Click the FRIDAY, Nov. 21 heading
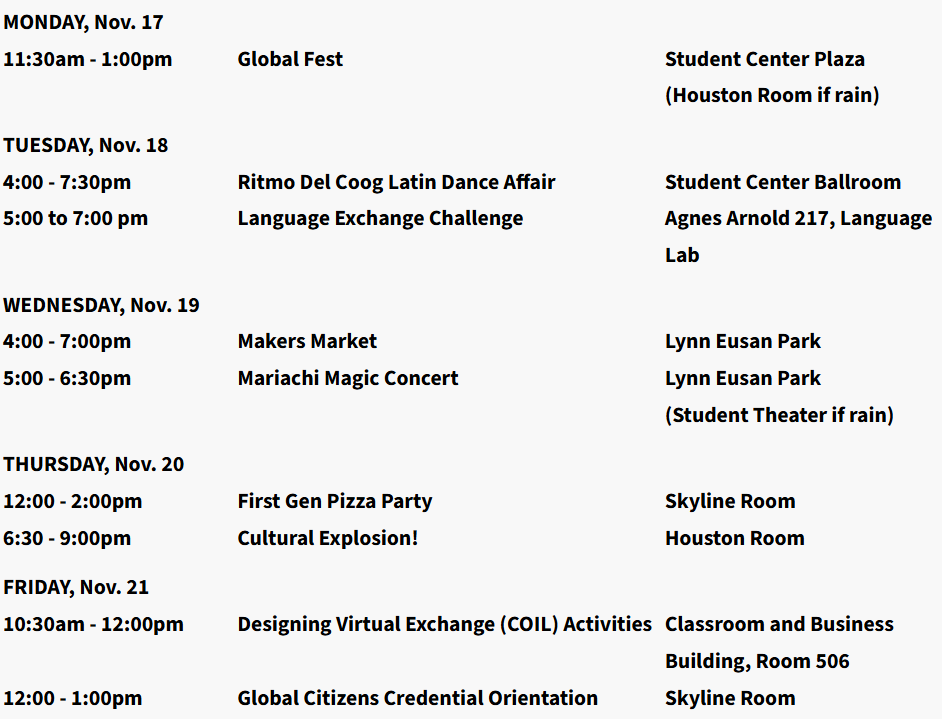 76,587
